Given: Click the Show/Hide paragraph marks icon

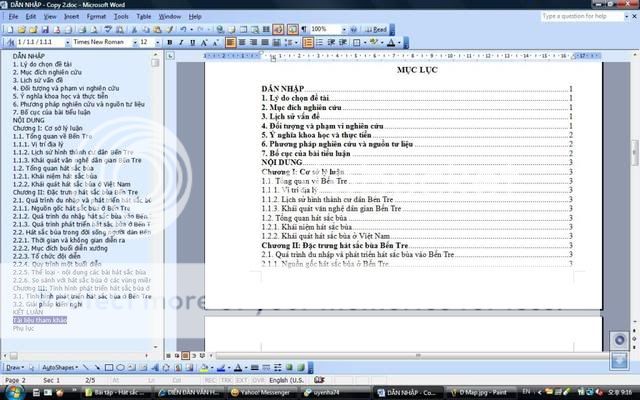Looking at the screenshot, I should pos(305,30).
